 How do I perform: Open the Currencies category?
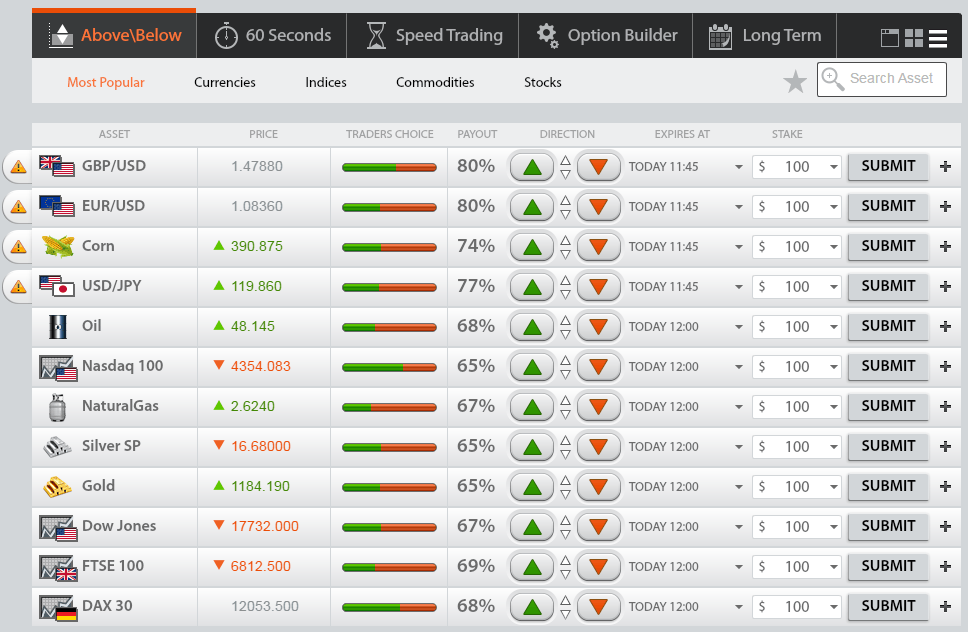tap(224, 82)
